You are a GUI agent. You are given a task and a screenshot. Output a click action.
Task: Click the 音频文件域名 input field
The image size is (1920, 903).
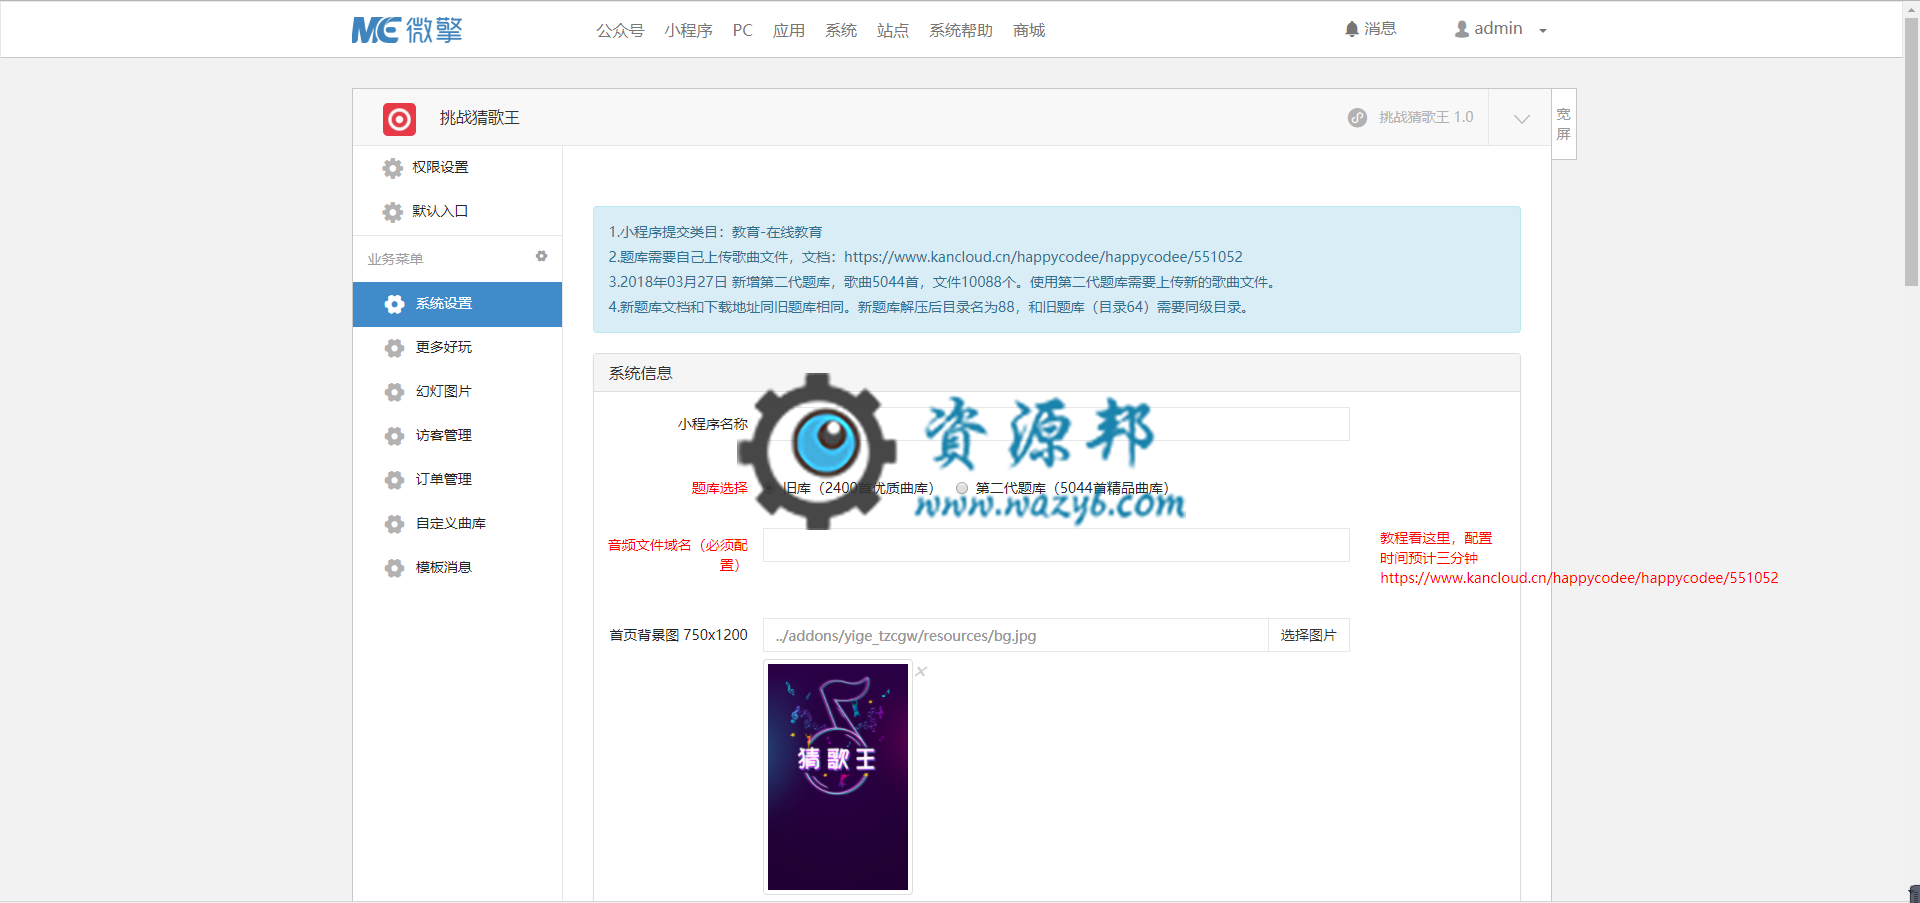point(1056,545)
